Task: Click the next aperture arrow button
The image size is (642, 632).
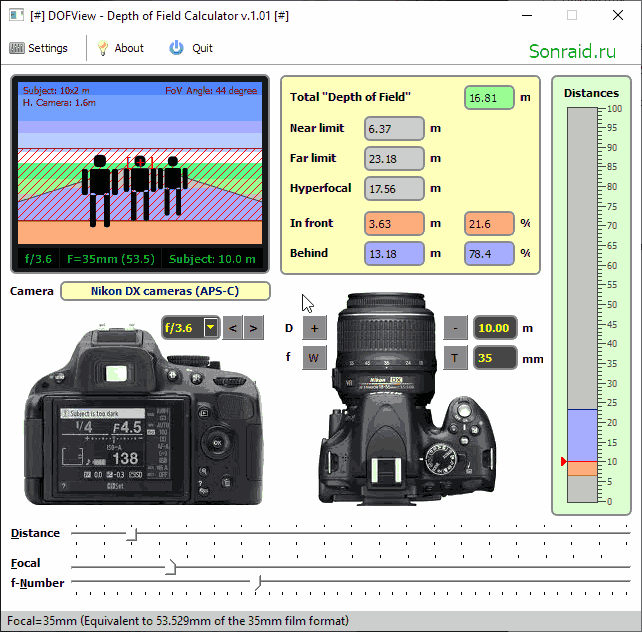Action: (x=253, y=328)
